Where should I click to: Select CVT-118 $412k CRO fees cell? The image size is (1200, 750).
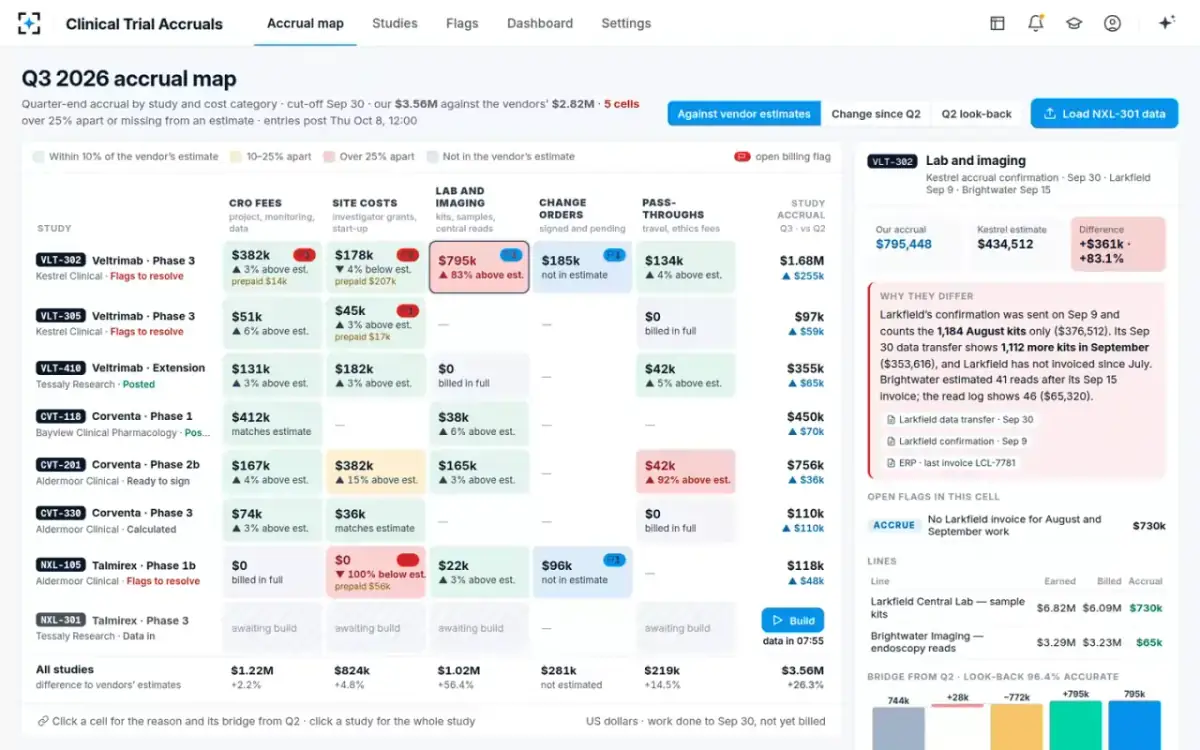click(x=272, y=423)
